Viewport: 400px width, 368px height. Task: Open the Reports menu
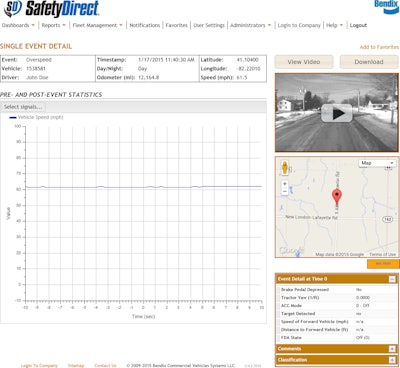(x=53, y=25)
